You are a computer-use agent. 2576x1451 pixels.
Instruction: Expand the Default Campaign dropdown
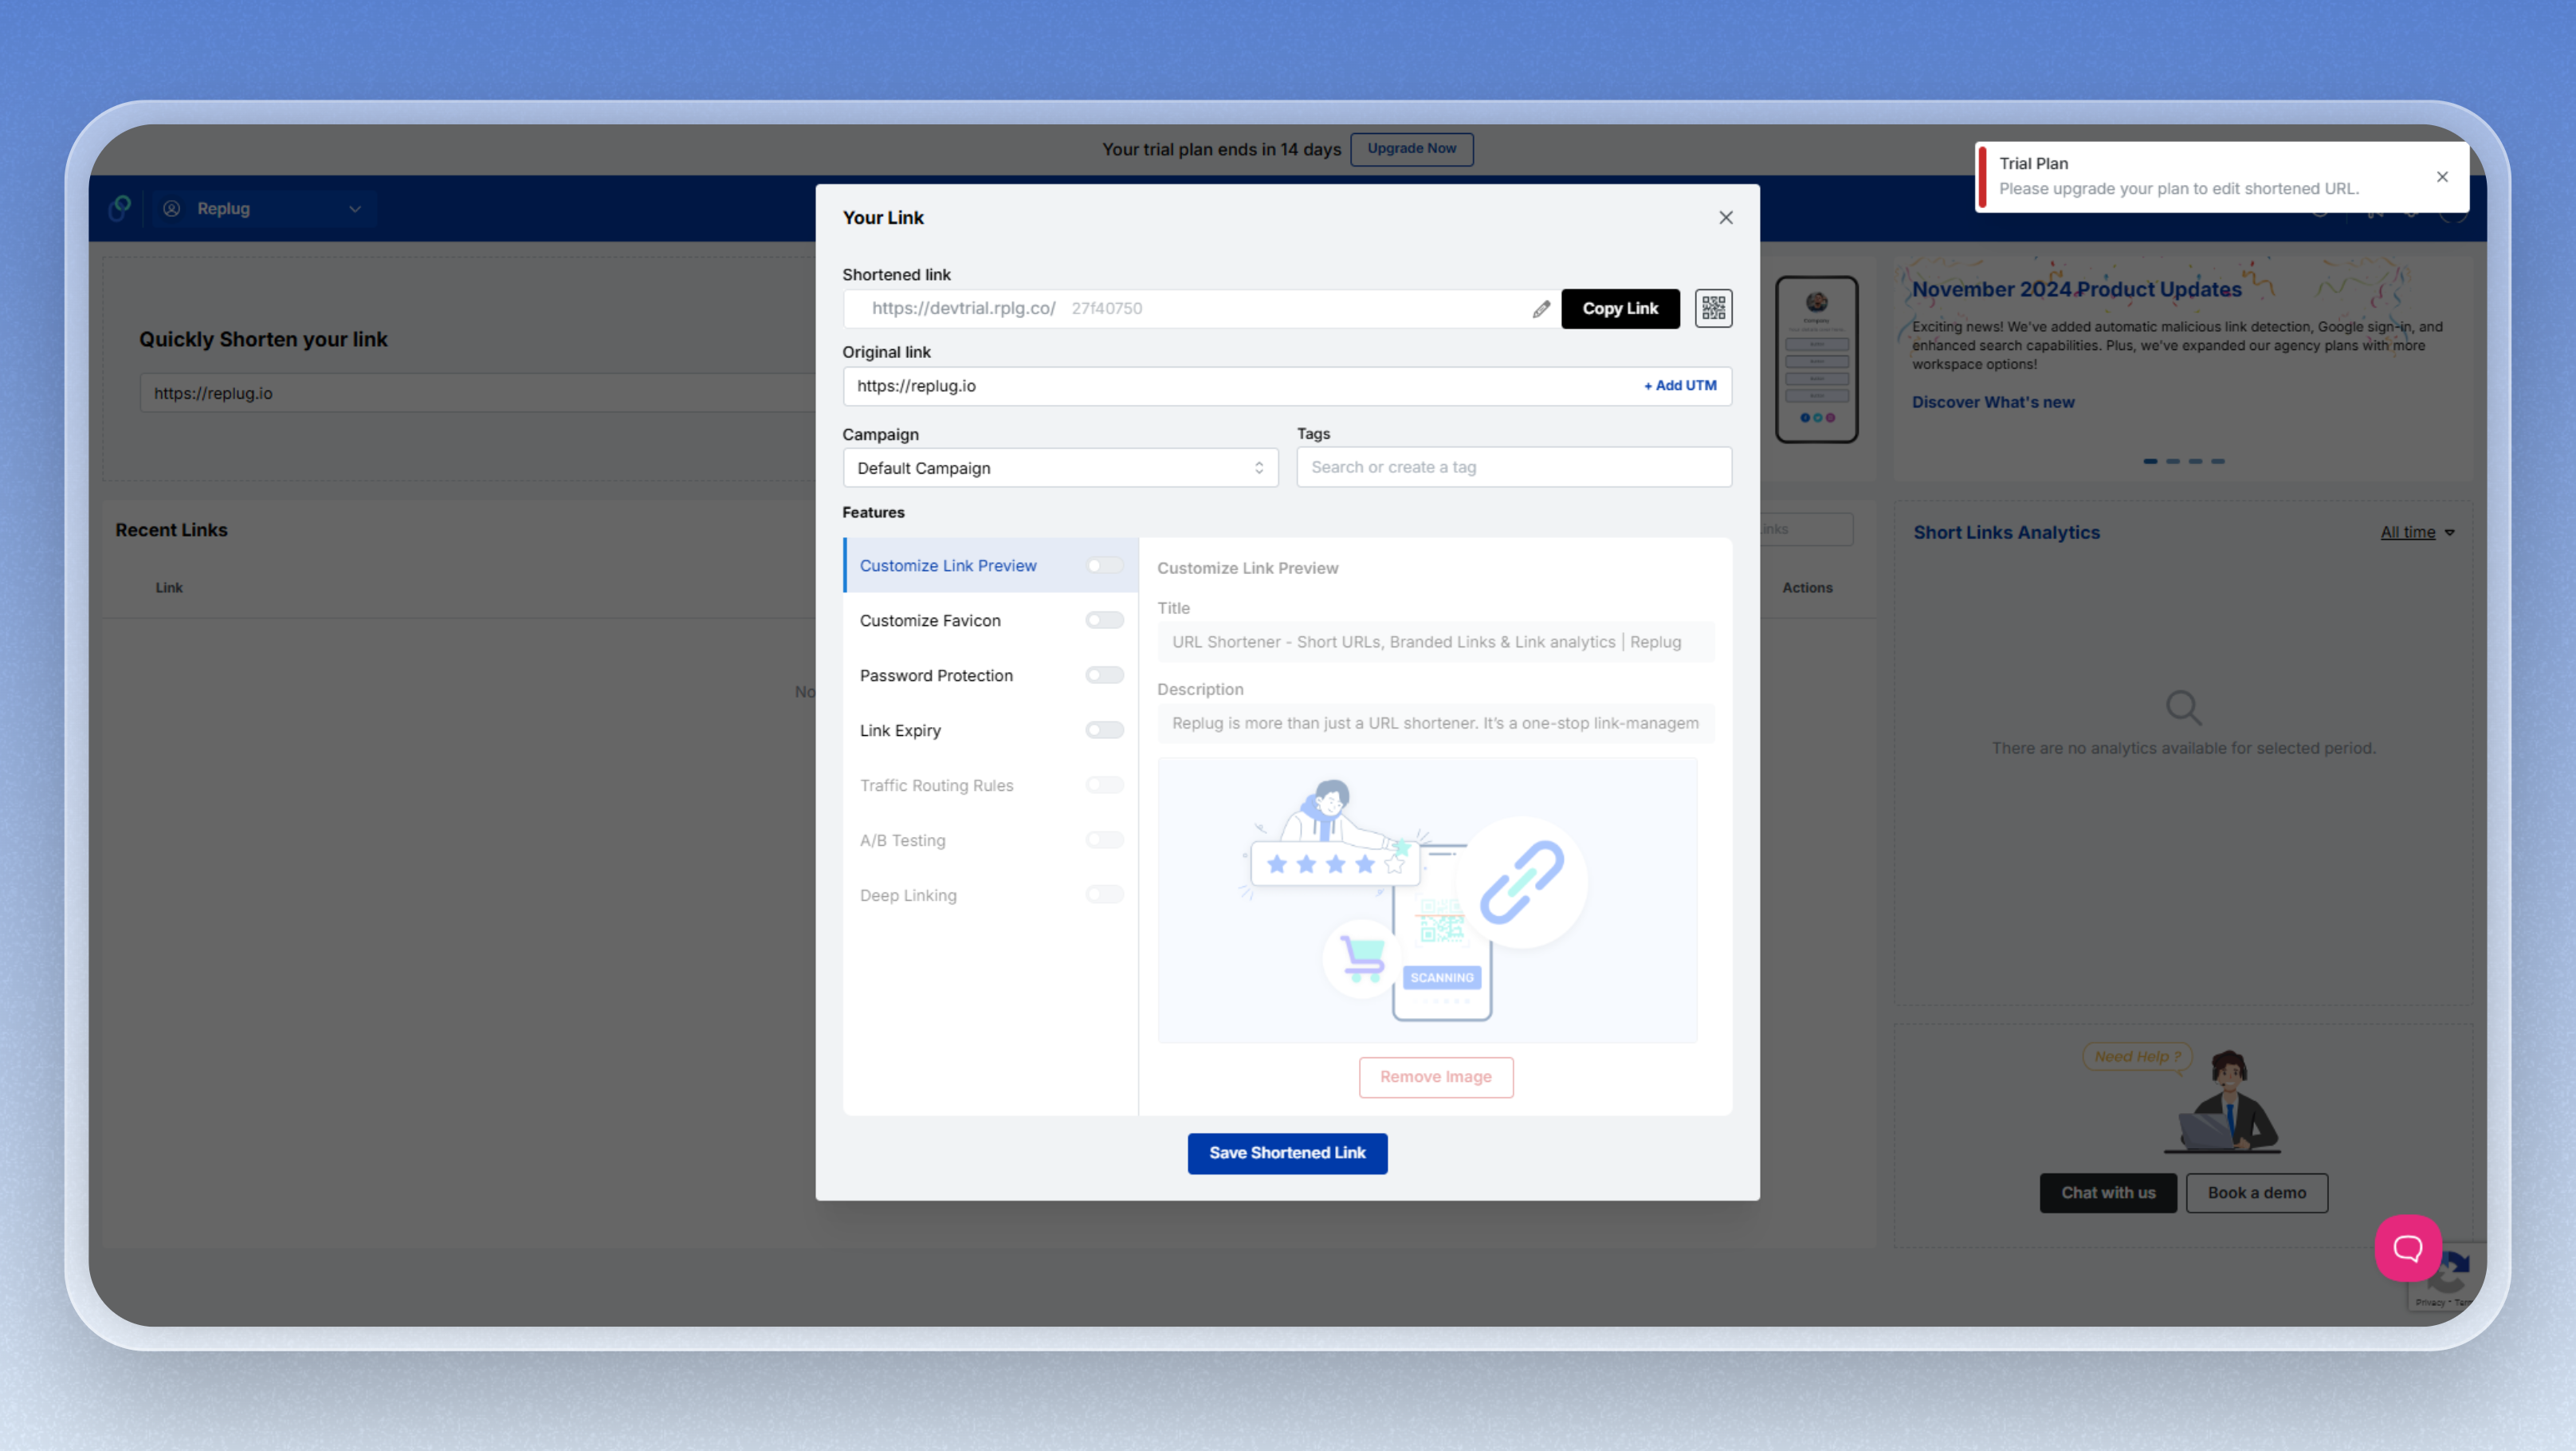1060,468
